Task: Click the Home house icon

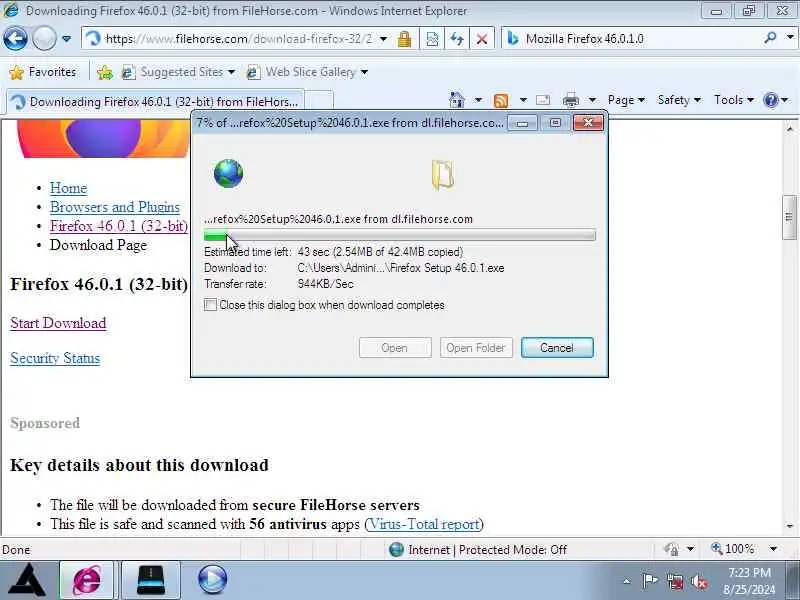Action: 457,100
